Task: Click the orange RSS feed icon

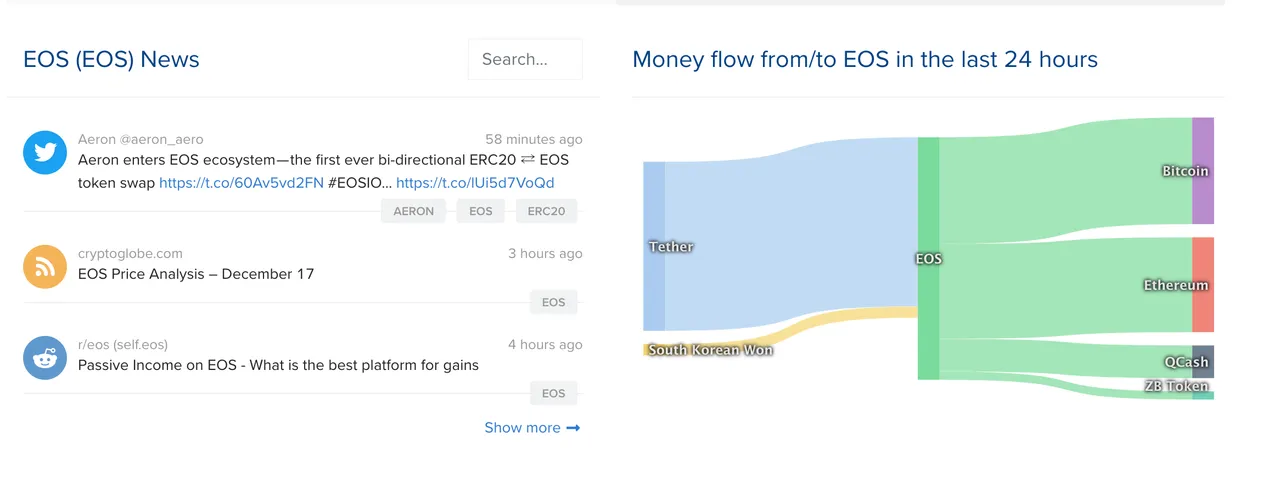Action: tap(45, 267)
